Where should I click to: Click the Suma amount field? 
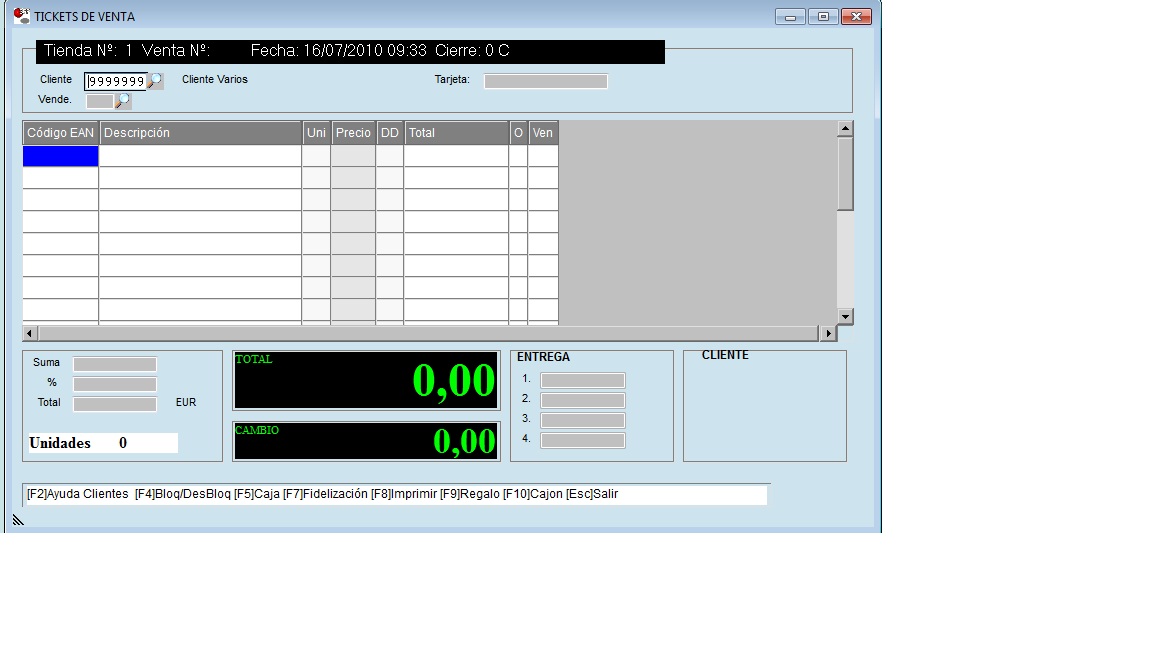tap(115, 364)
